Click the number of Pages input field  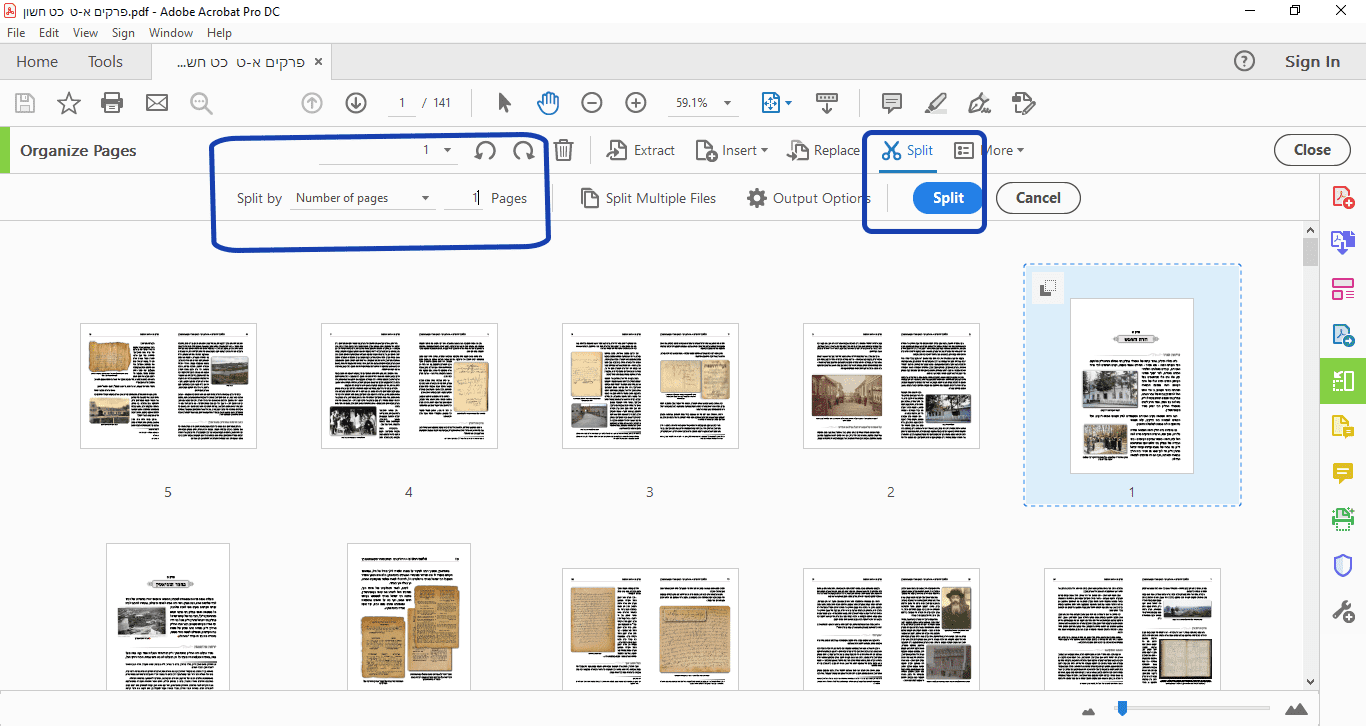pyautogui.click(x=464, y=198)
